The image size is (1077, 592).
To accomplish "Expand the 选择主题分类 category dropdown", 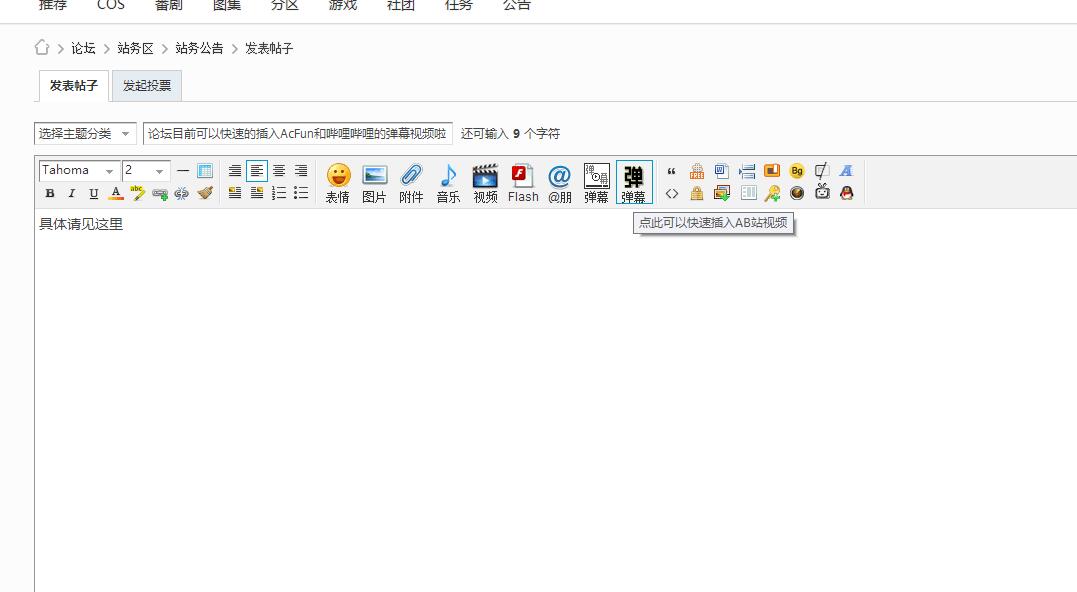I will click(x=85, y=133).
